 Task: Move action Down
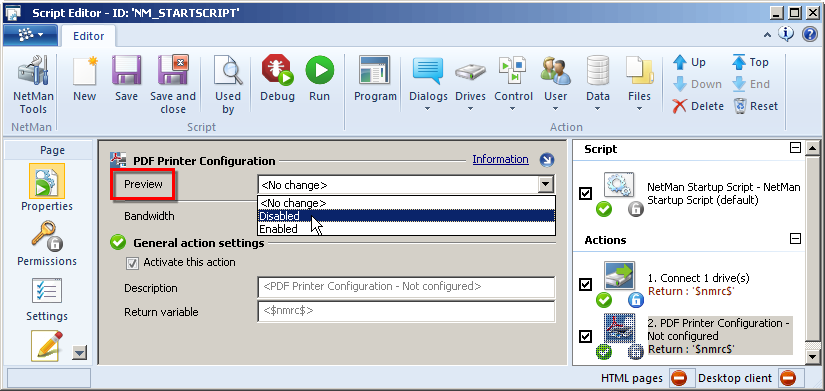pyautogui.click(x=697, y=84)
